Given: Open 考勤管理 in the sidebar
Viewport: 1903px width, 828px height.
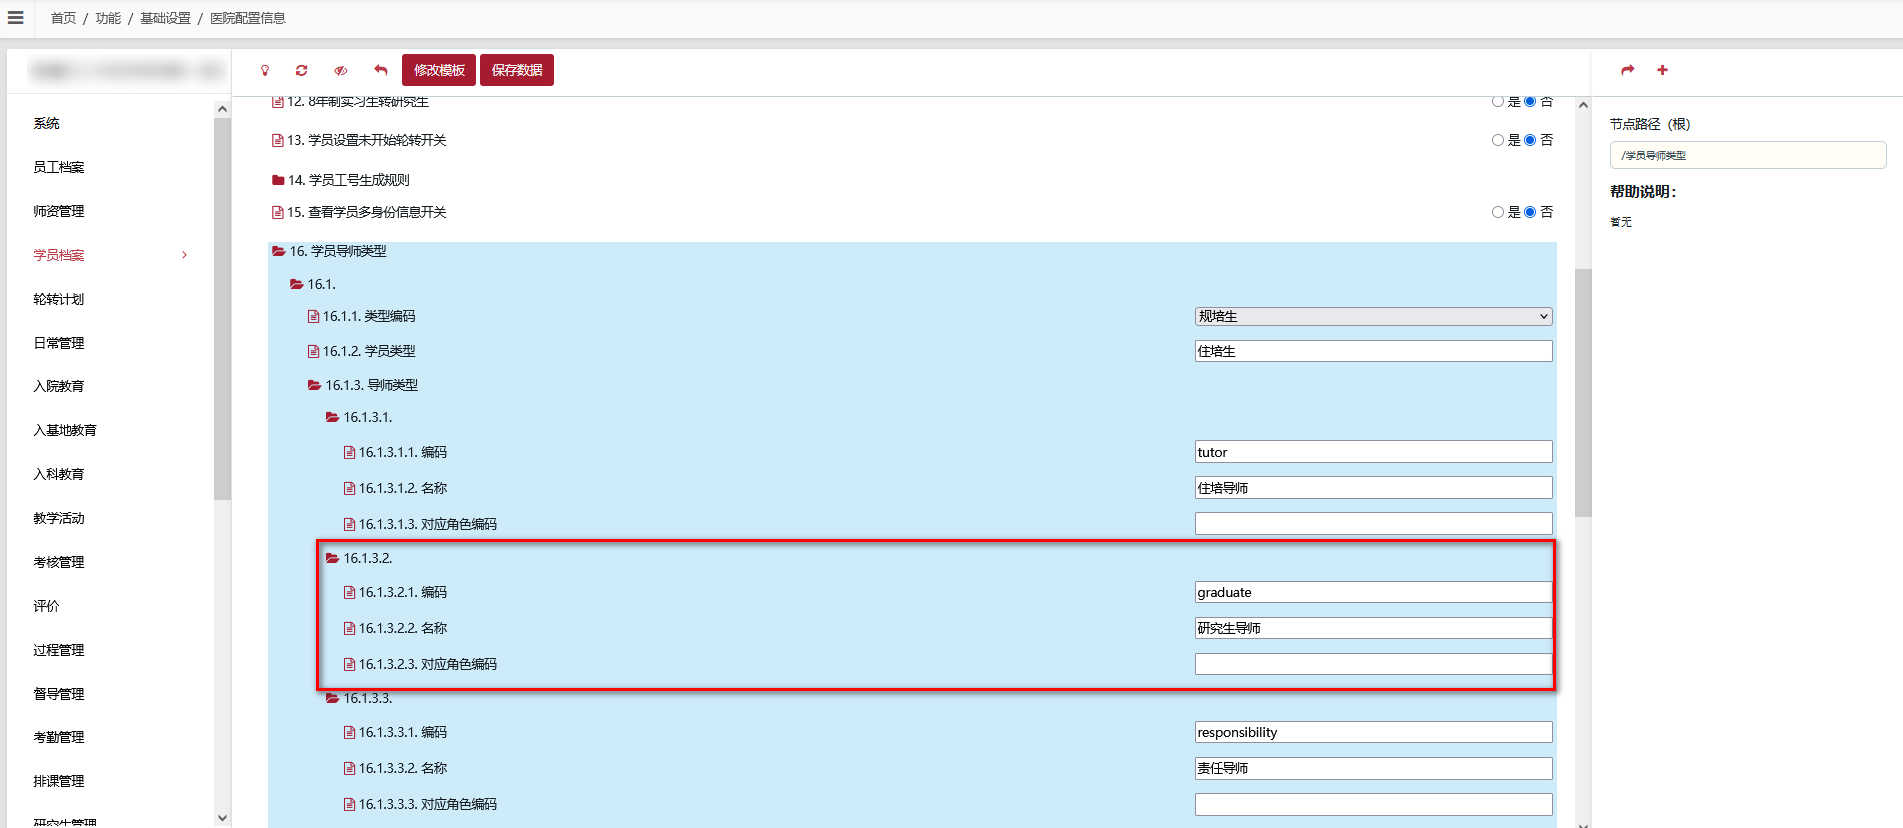Looking at the screenshot, I should click(x=59, y=737).
